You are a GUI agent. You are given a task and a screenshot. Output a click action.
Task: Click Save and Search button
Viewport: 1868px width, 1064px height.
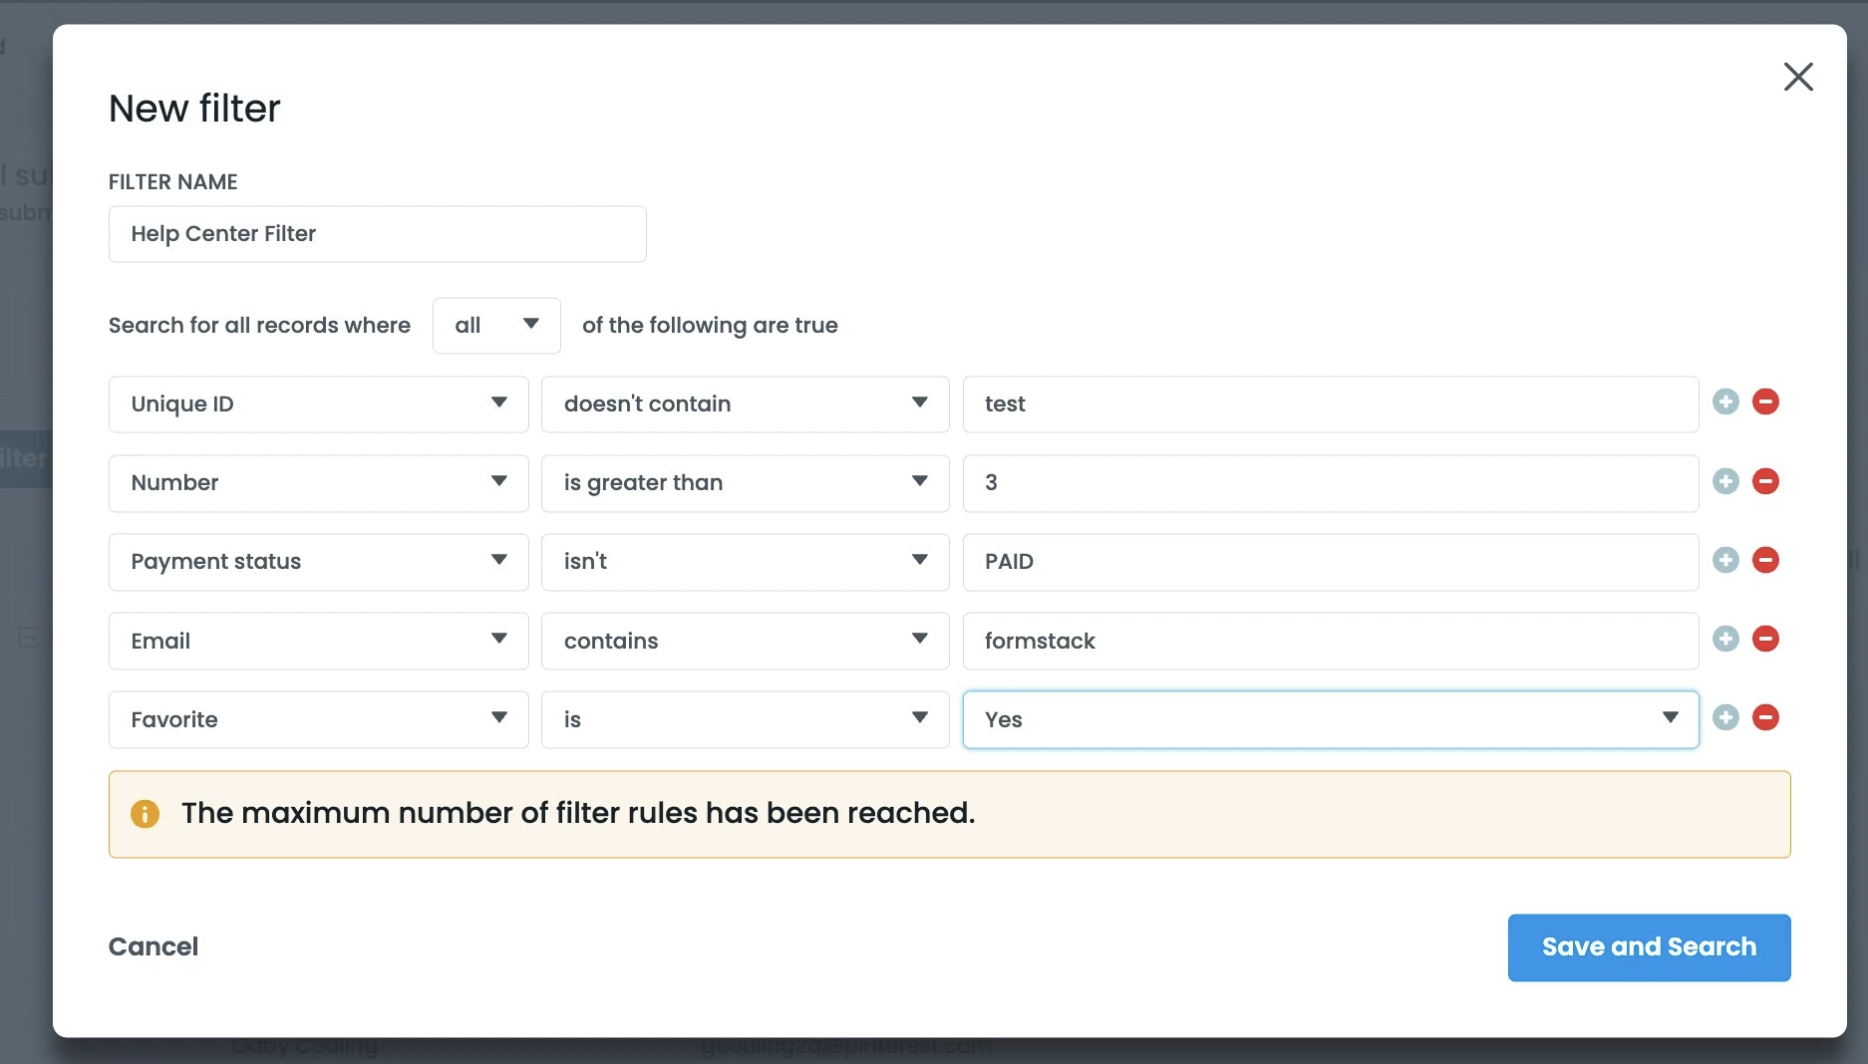point(1648,947)
